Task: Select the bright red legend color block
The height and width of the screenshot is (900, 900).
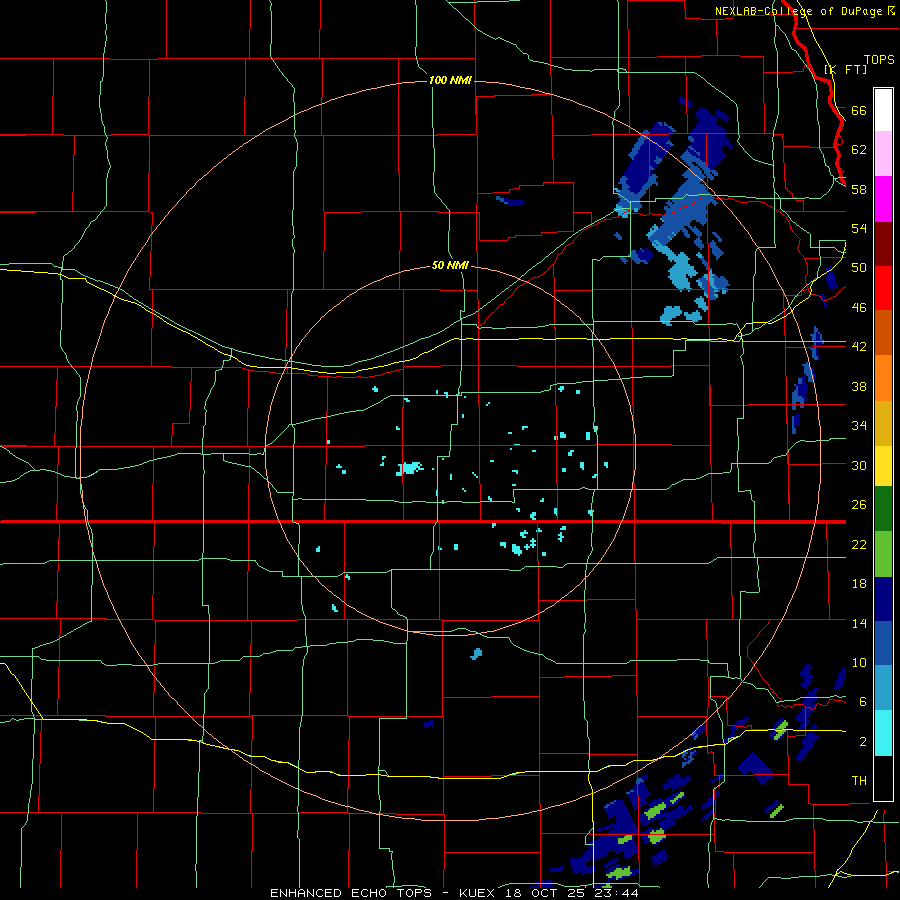Action: click(883, 288)
